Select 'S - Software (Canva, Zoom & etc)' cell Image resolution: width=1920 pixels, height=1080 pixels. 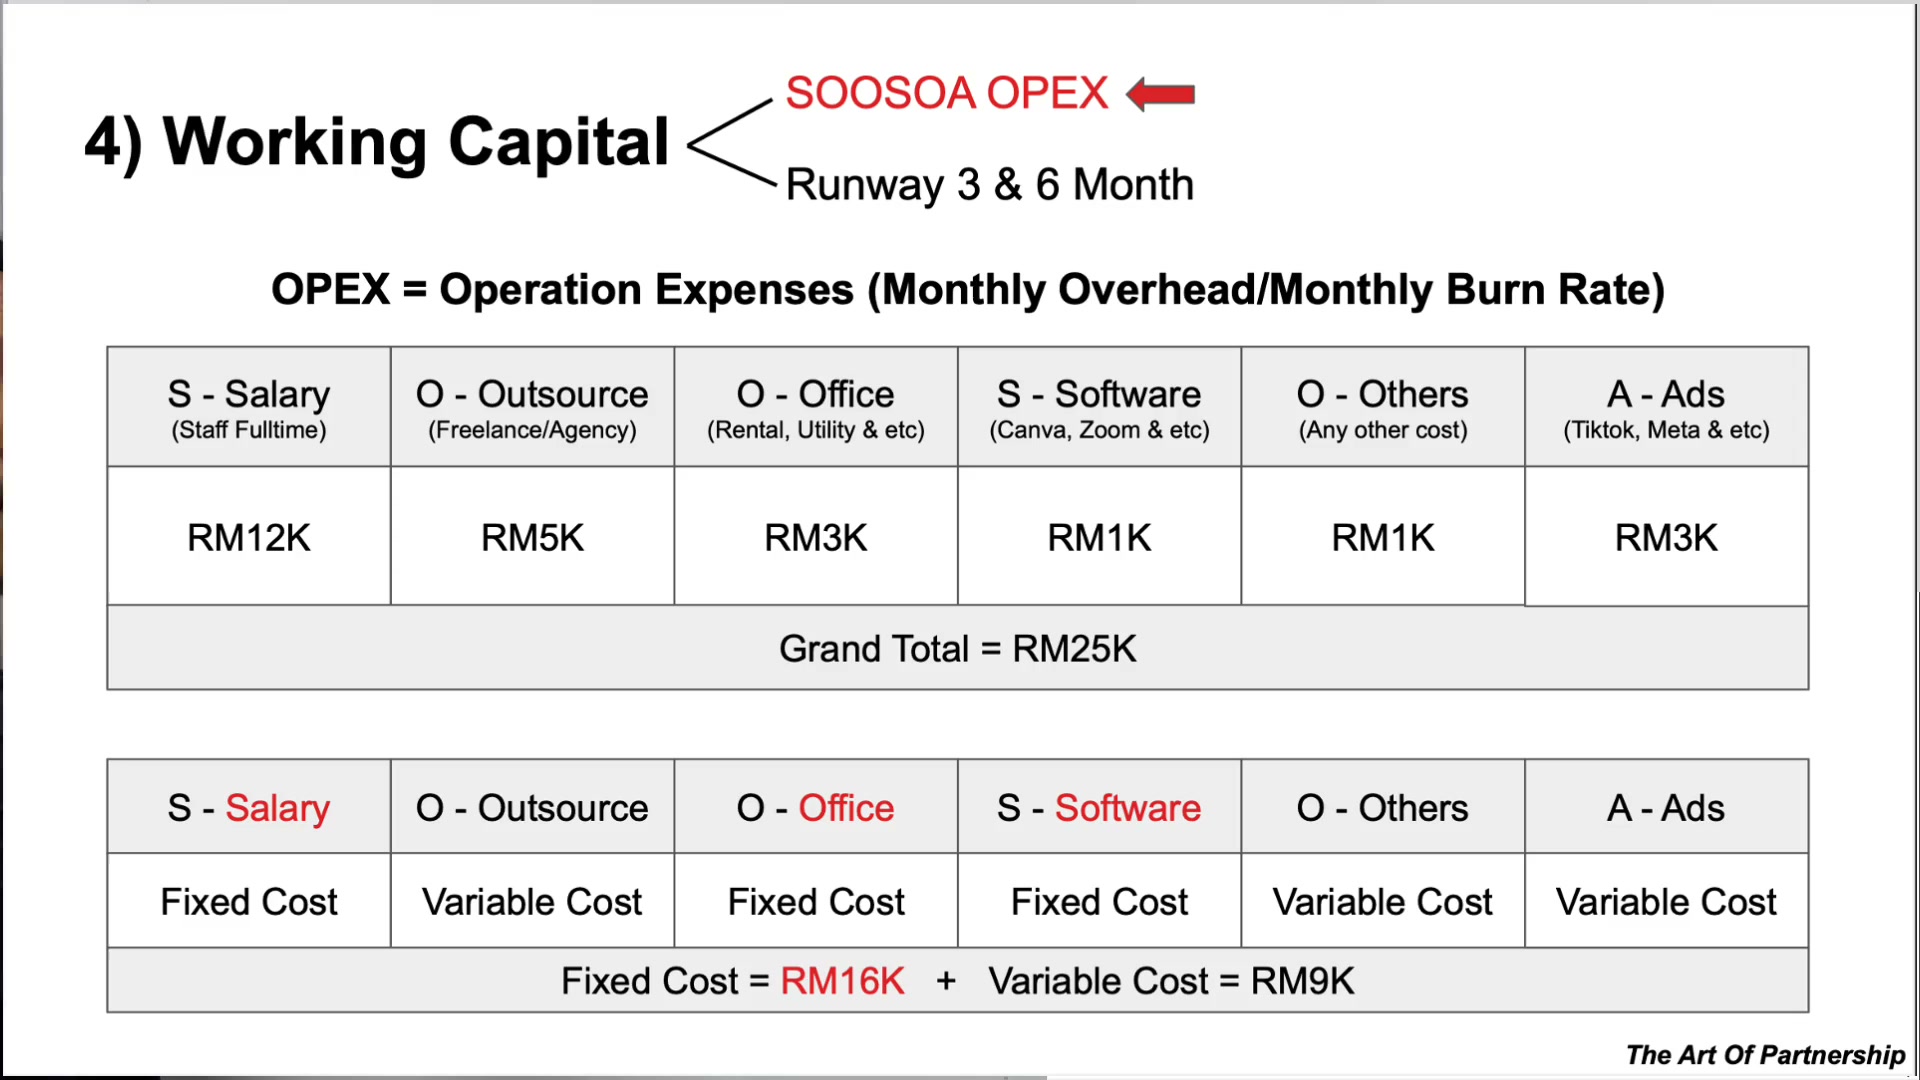coord(1099,407)
